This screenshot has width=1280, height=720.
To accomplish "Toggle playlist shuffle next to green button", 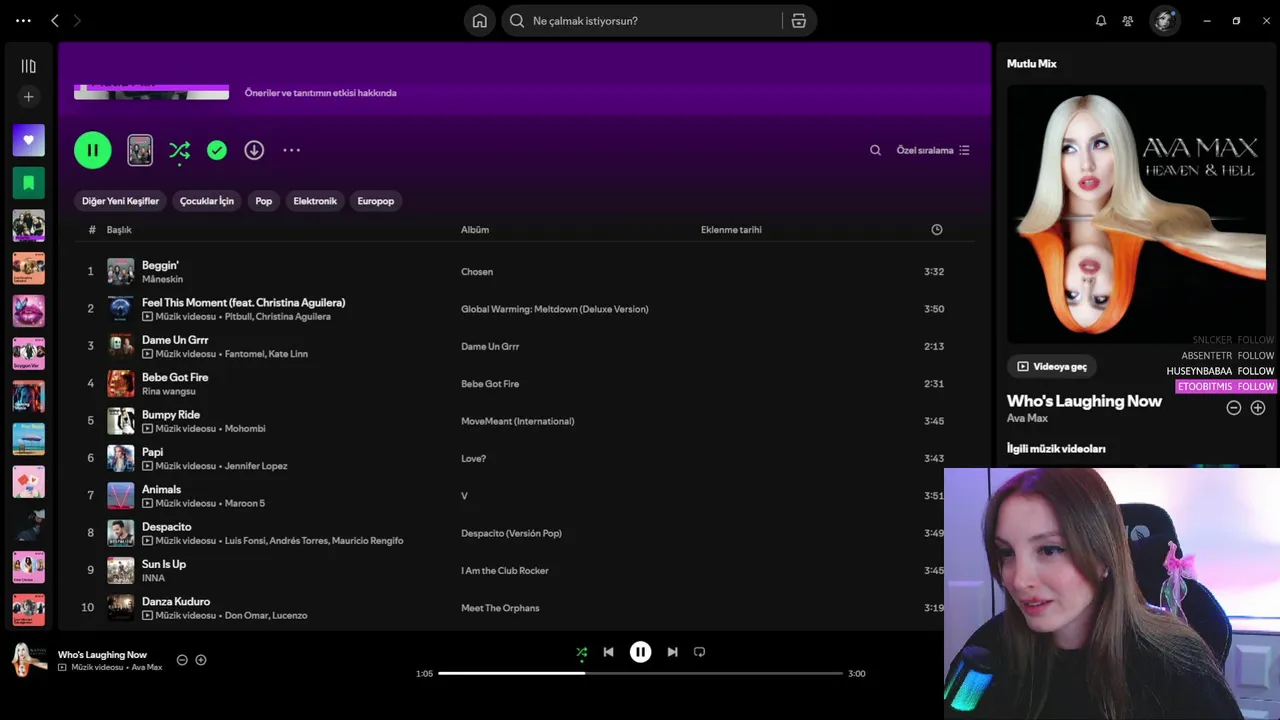I will point(179,150).
